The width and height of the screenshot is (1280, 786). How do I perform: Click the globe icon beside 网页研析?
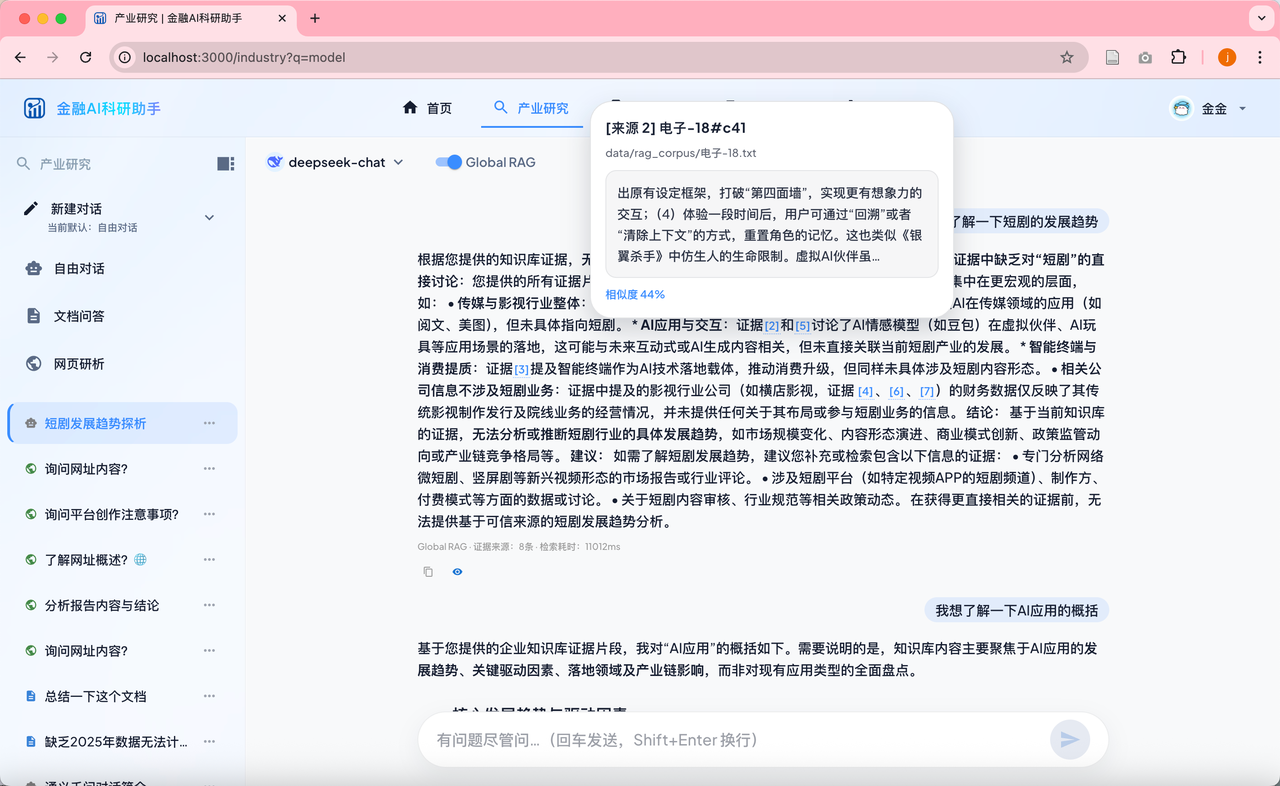34,363
